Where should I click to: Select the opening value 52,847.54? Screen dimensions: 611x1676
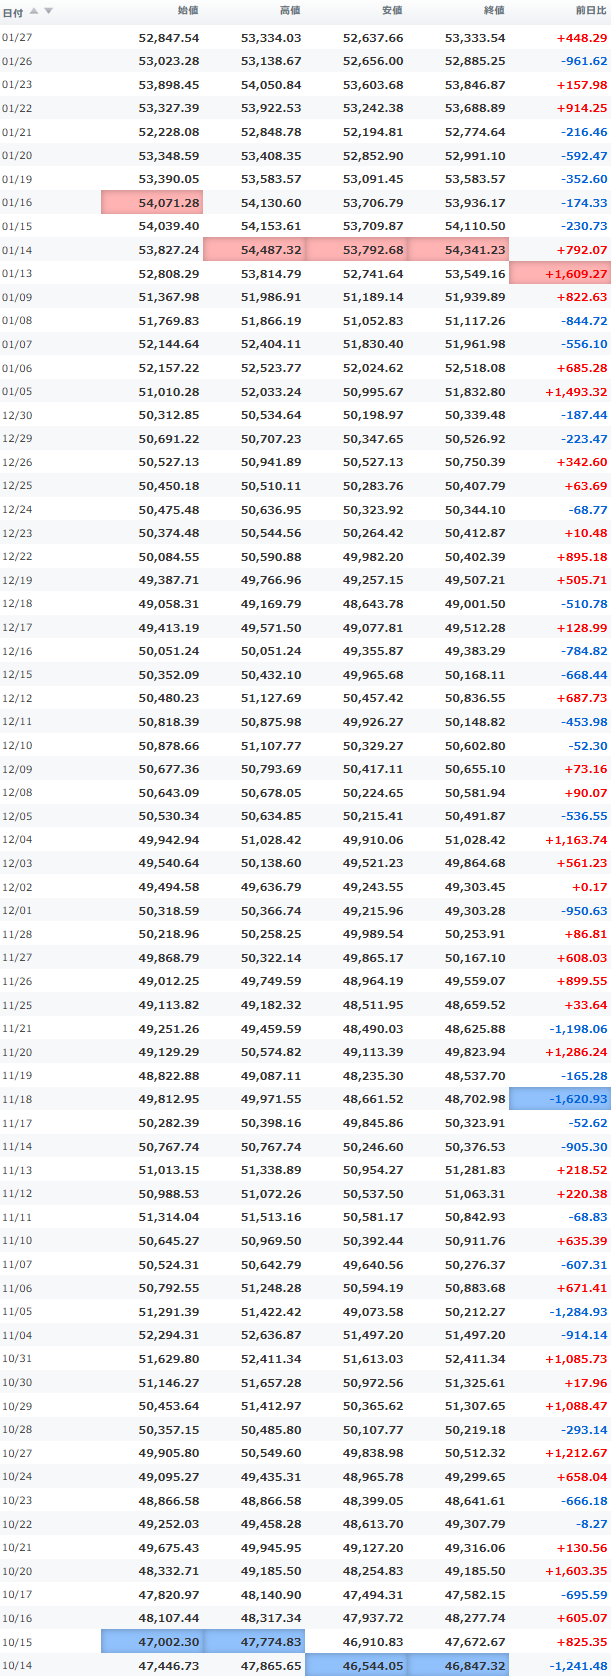tap(168, 38)
